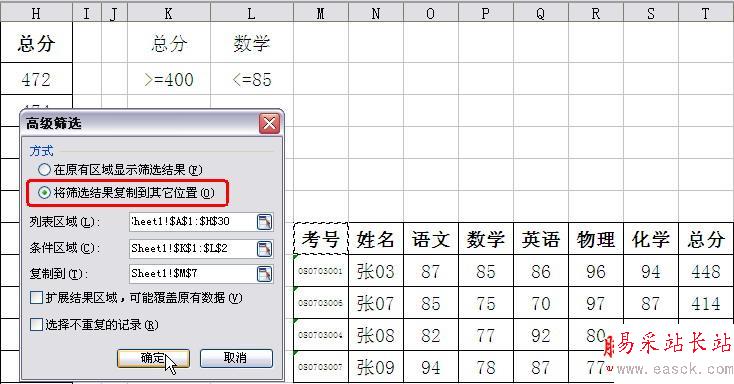The width and height of the screenshot is (734, 384).
Task: Click 张09's 语文 score 94
Action: (431, 367)
